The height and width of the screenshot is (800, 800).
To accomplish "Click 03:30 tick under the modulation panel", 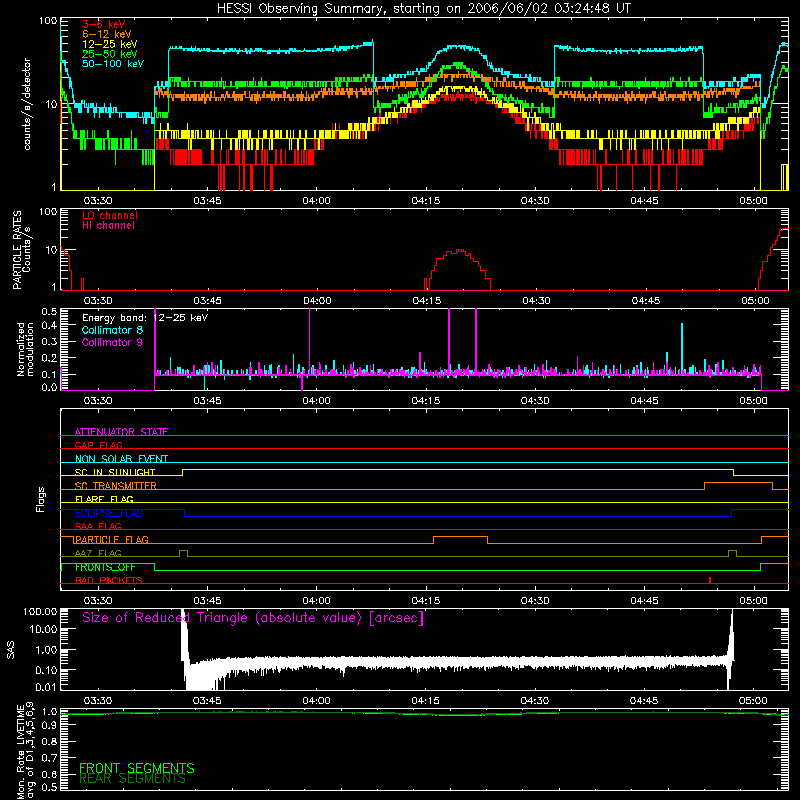I will [98, 401].
